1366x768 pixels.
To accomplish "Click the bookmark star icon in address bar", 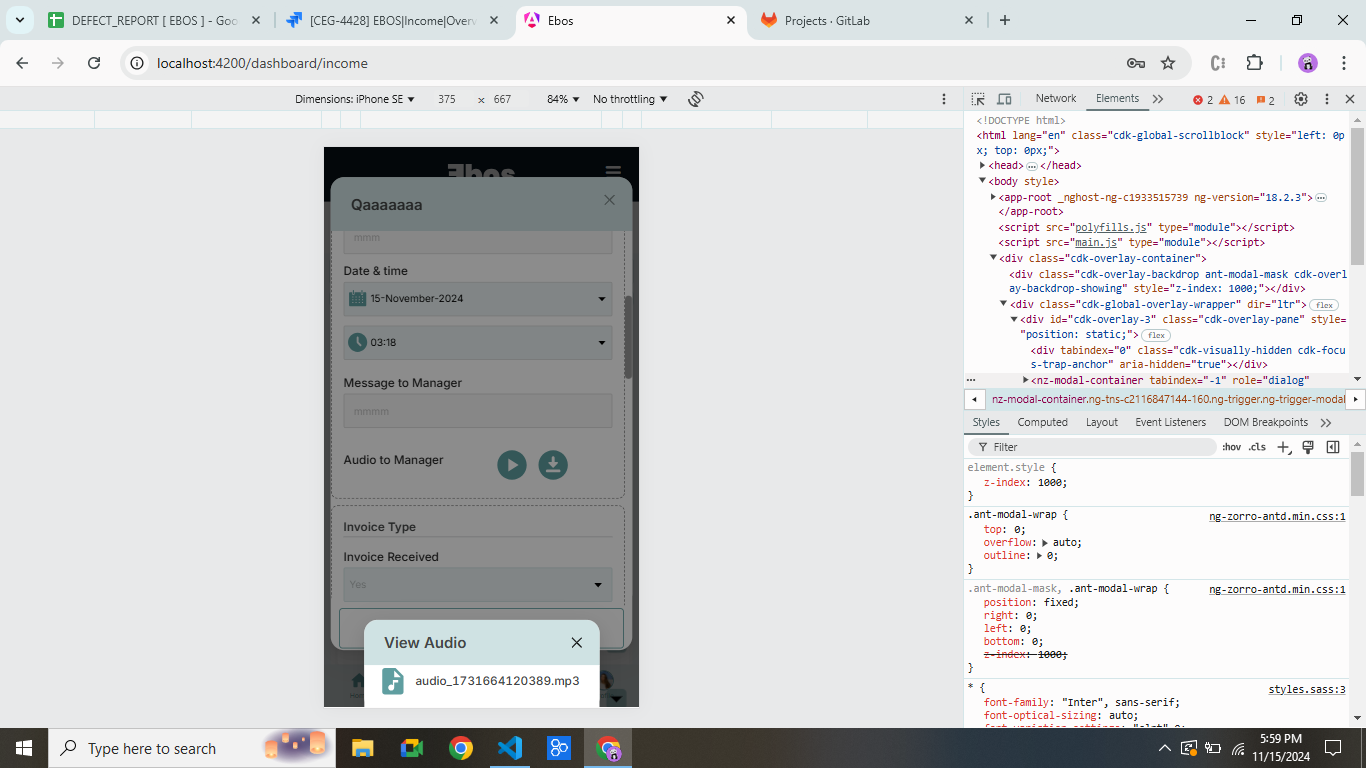I will pos(1168,63).
